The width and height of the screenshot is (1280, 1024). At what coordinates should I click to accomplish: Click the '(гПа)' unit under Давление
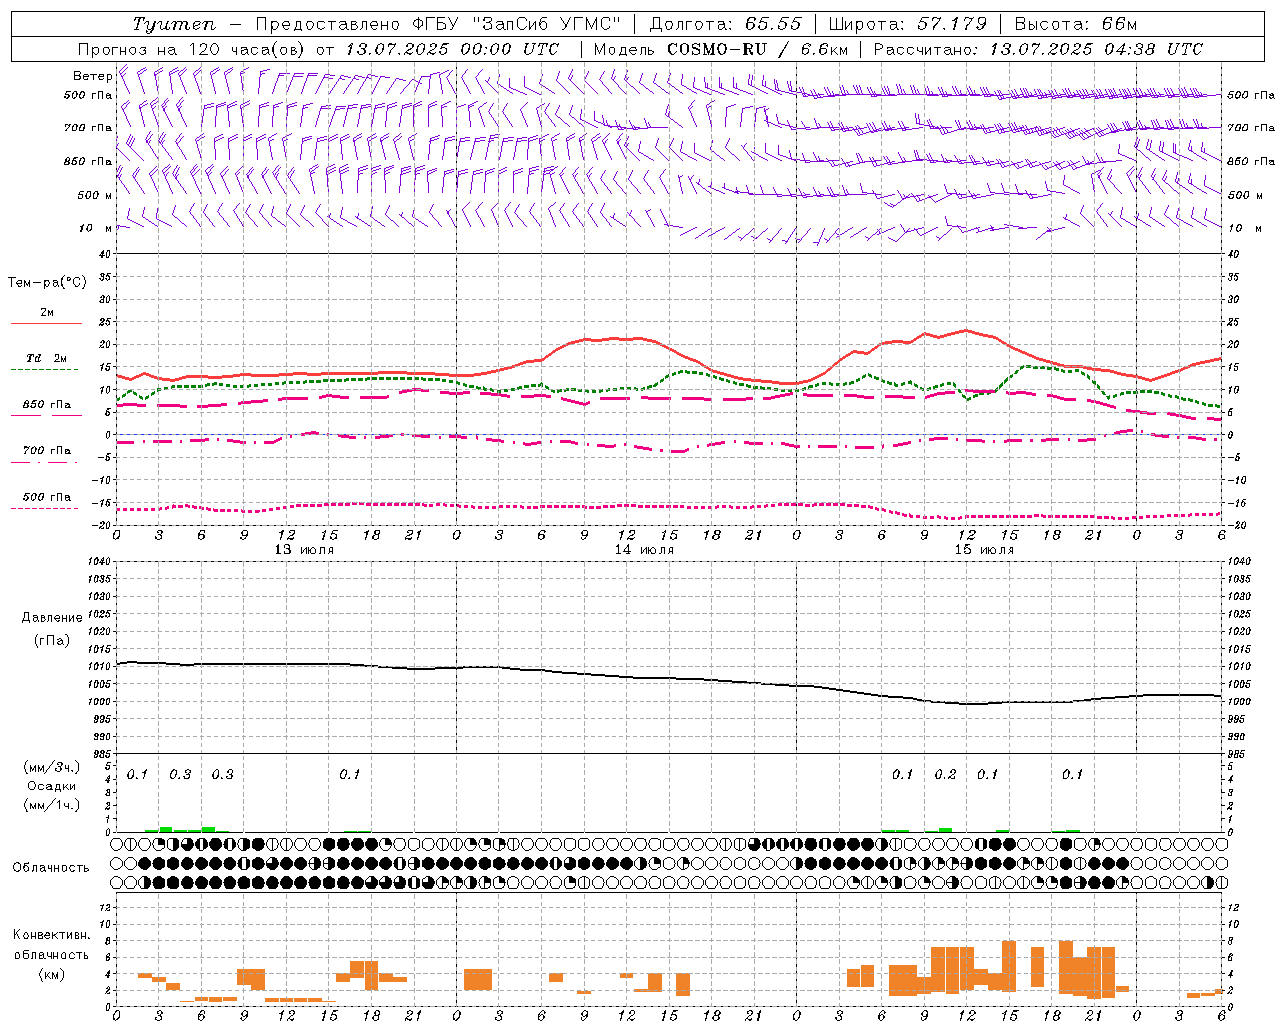pos(52,641)
